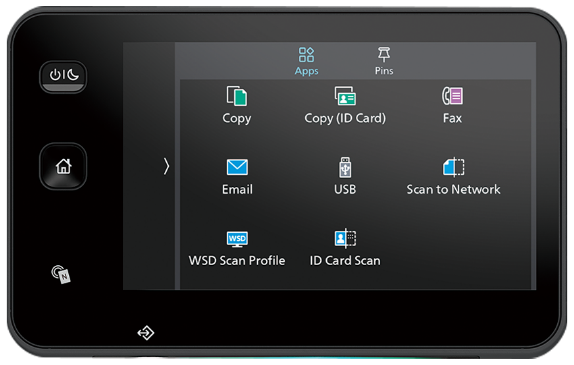Tap the data indicator diamond icon

[x=146, y=333]
